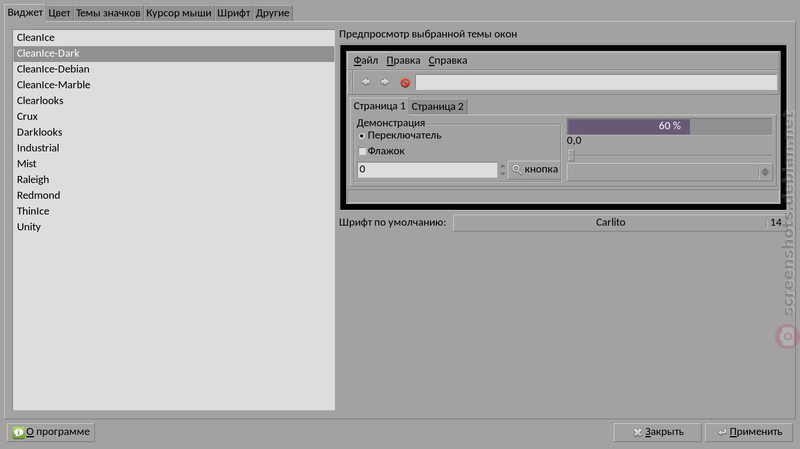Open the О программе dialog
Screen dimensions: 800x449
[51, 432]
